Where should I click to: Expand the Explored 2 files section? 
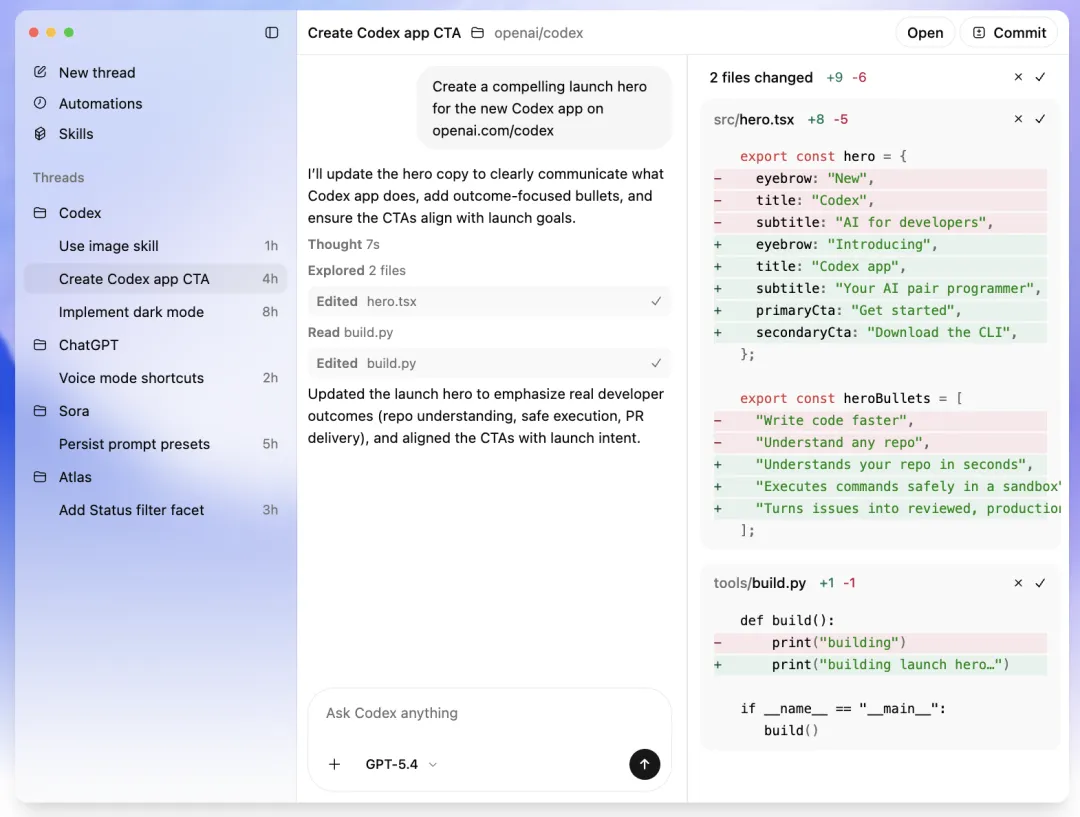tap(356, 271)
